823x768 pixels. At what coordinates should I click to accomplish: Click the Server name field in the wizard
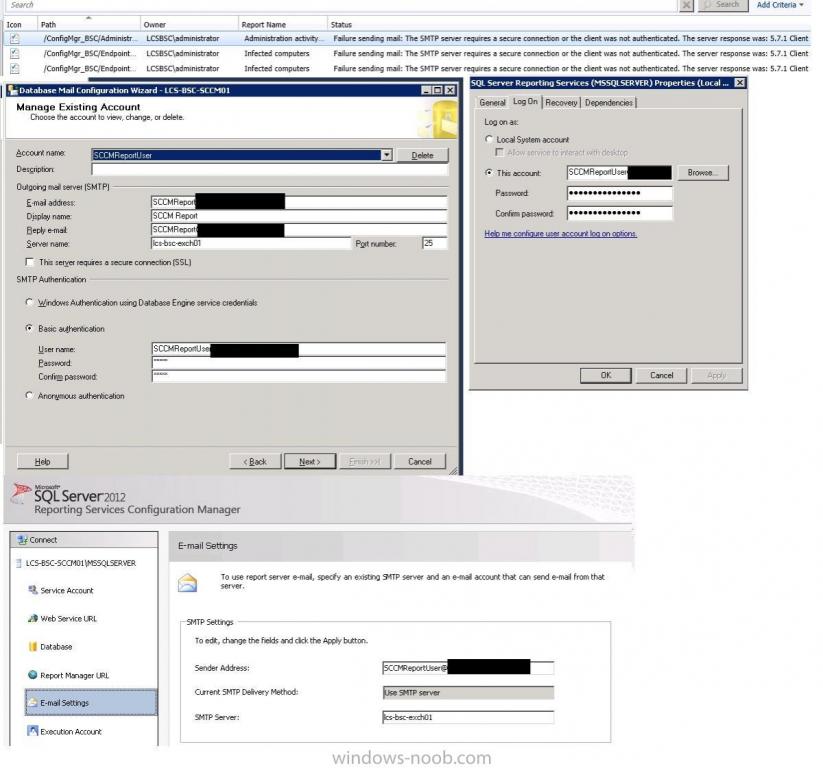click(x=251, y=243)
